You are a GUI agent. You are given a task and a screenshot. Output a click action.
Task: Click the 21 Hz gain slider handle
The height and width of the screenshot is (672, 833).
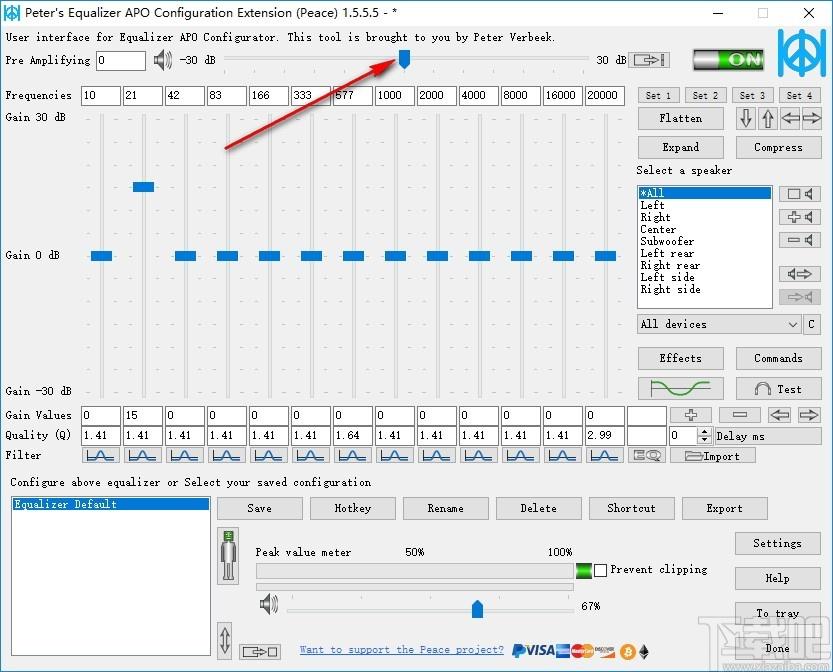pos(143,186)
